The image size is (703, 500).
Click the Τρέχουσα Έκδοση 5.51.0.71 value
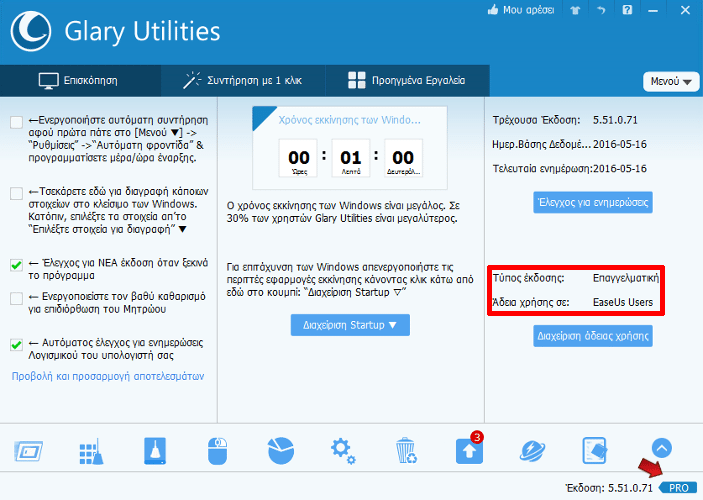[x=615, y=120]
